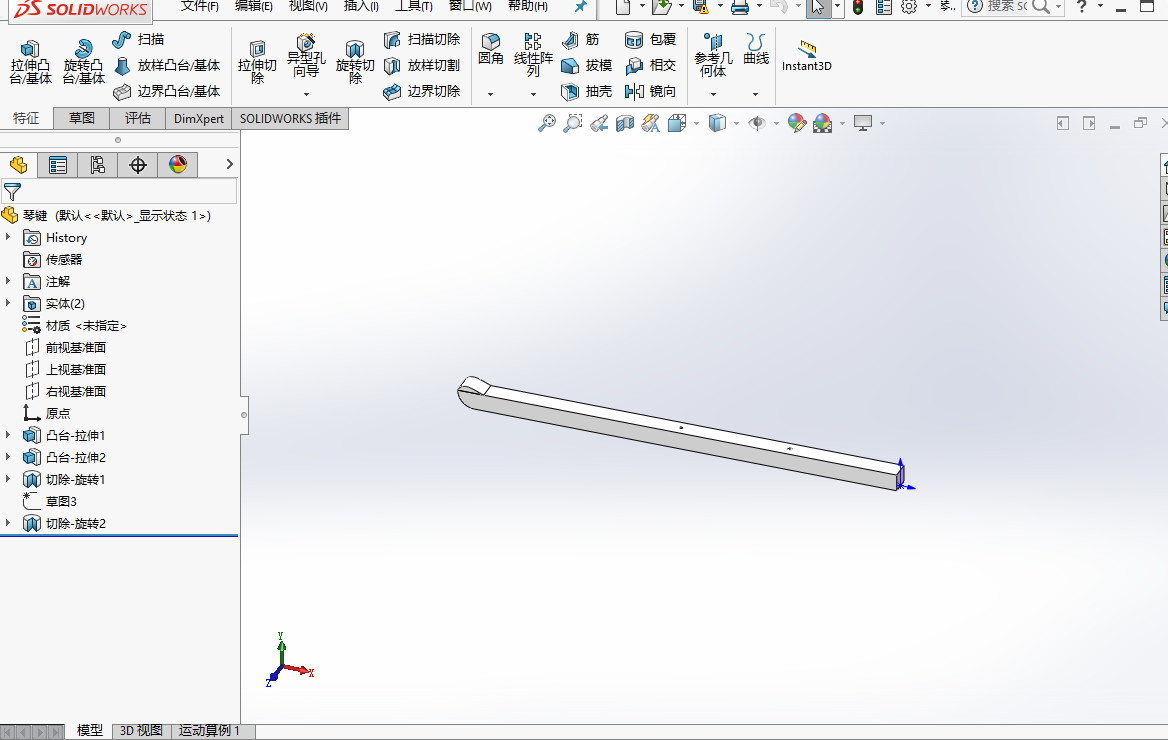Expand the History tree node
Image resolution: width=1168 pixels, height=740 pixels.
8,237
